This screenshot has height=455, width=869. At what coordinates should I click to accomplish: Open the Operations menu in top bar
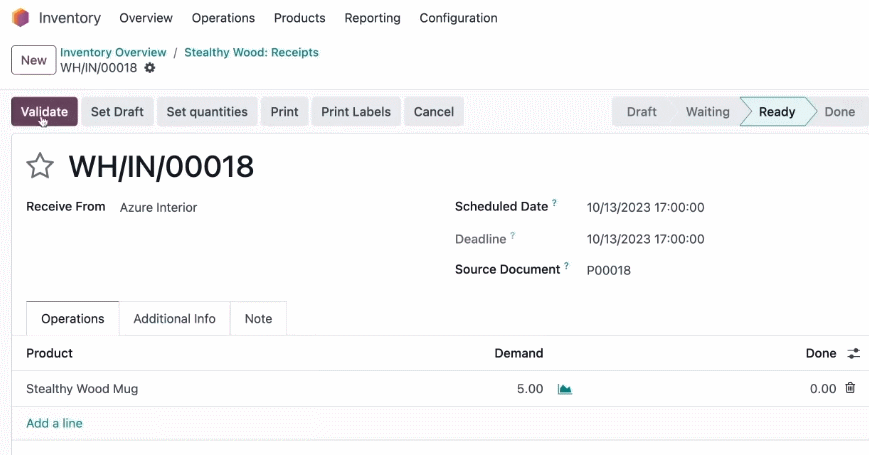tap(223, 18)
